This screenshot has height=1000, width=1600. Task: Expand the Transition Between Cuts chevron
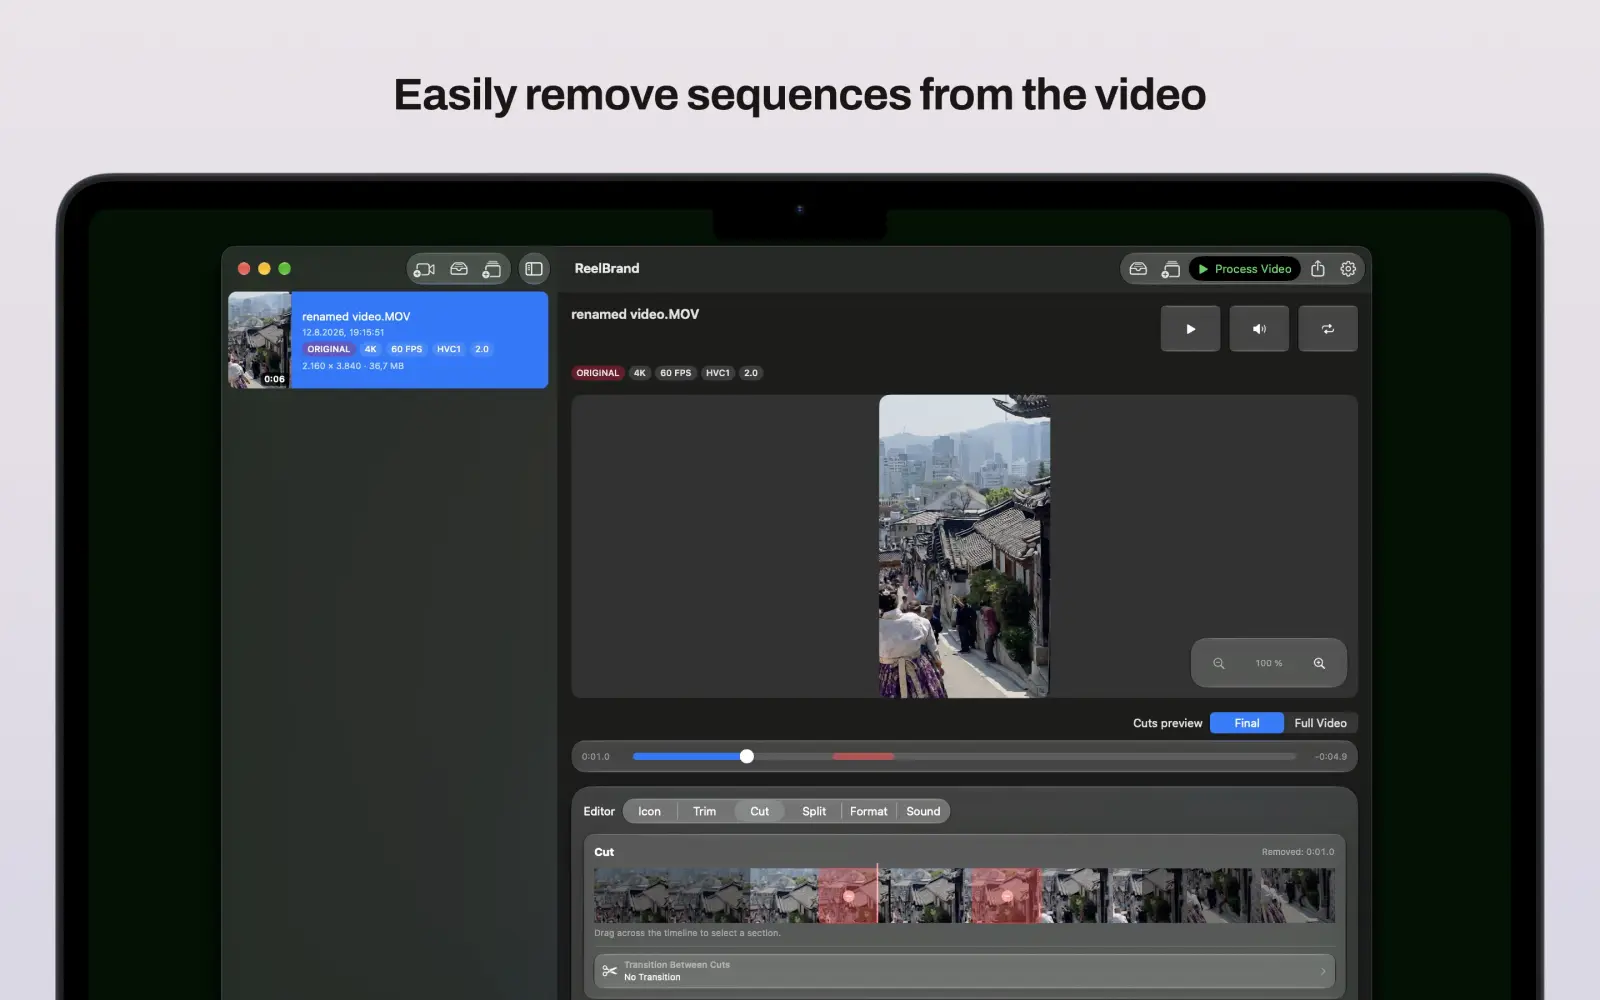(x=1323, y=971)
